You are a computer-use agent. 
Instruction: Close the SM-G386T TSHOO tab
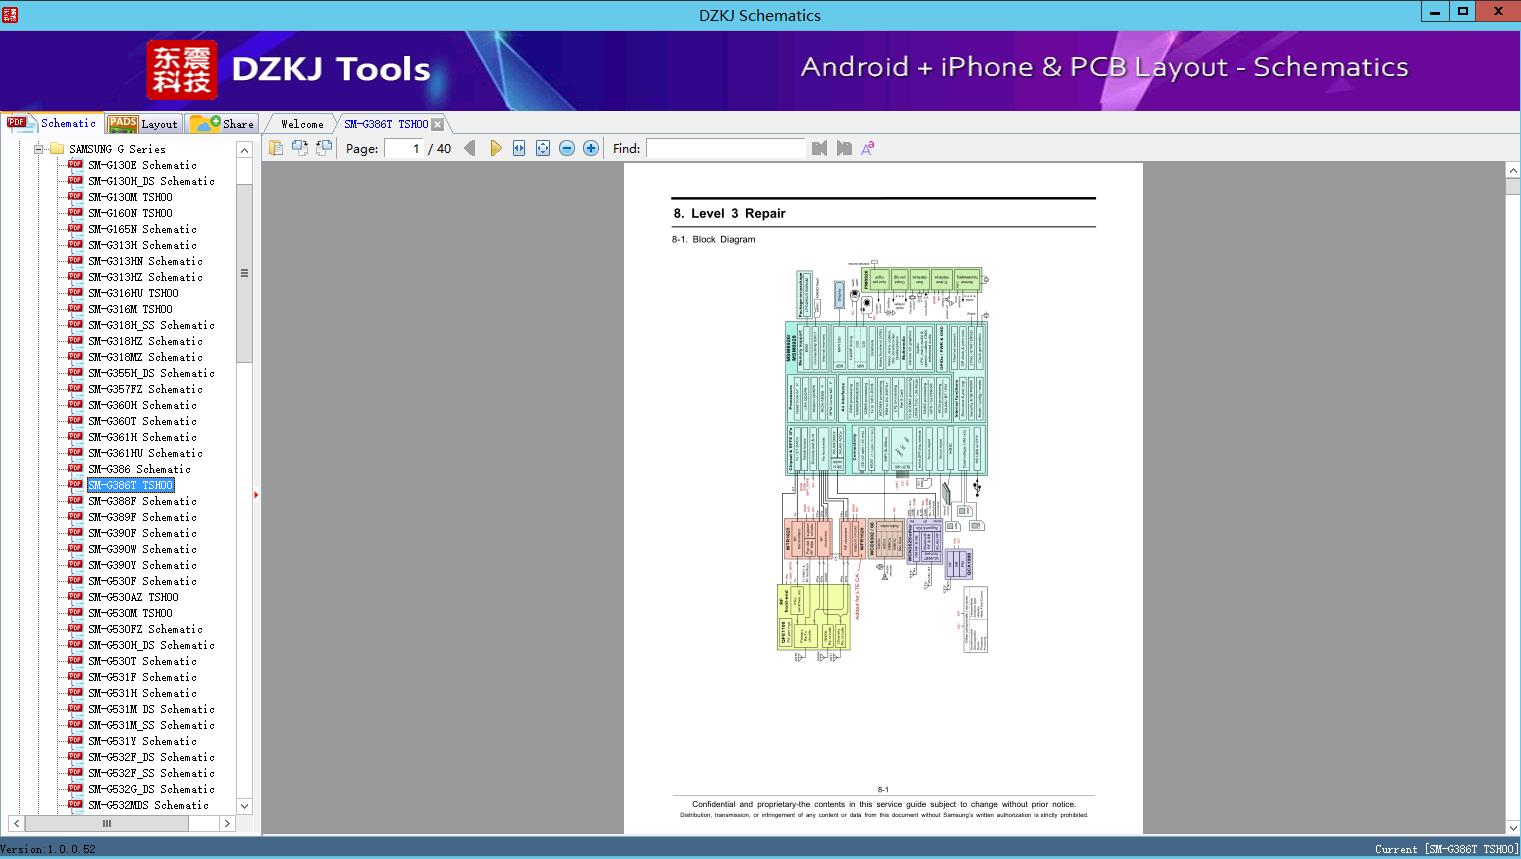(438, 124)
